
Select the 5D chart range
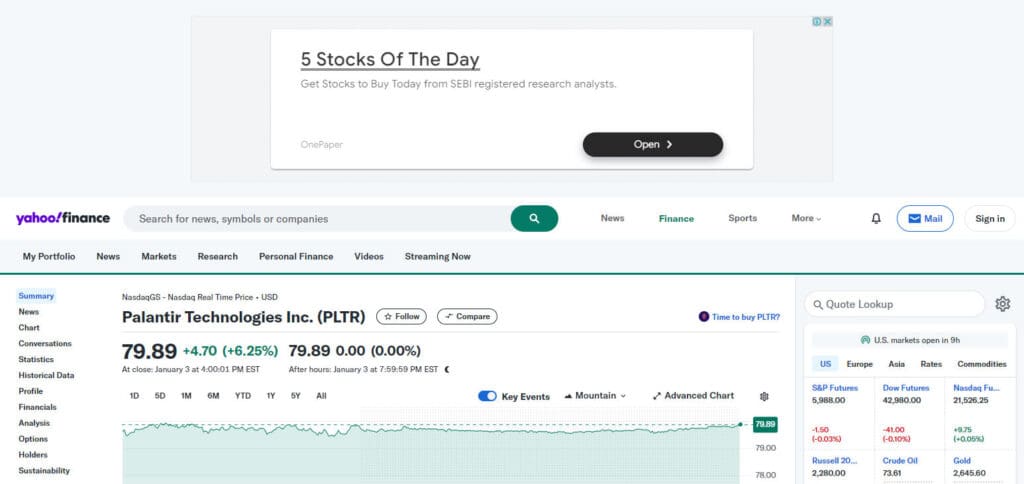point(160,396)
